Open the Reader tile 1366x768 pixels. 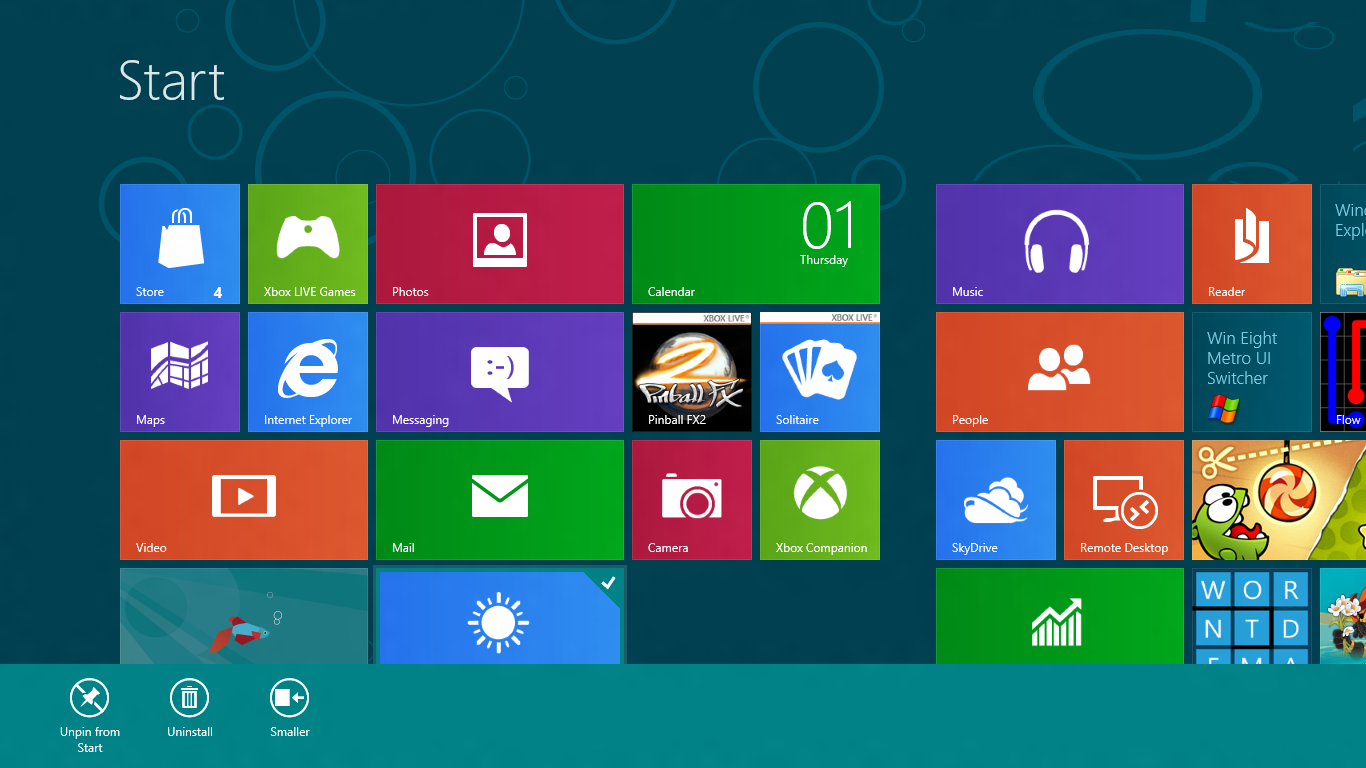[x=1252, y=244]
